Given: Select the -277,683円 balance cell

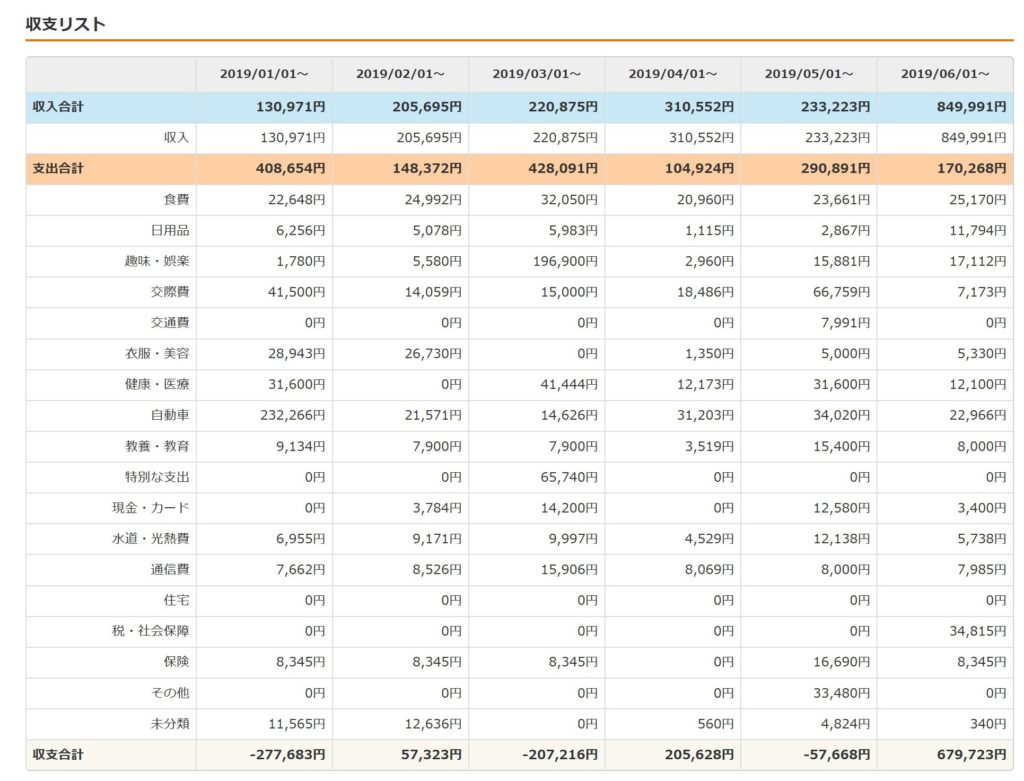Looking at the screenshot, I should pos(287,755).
